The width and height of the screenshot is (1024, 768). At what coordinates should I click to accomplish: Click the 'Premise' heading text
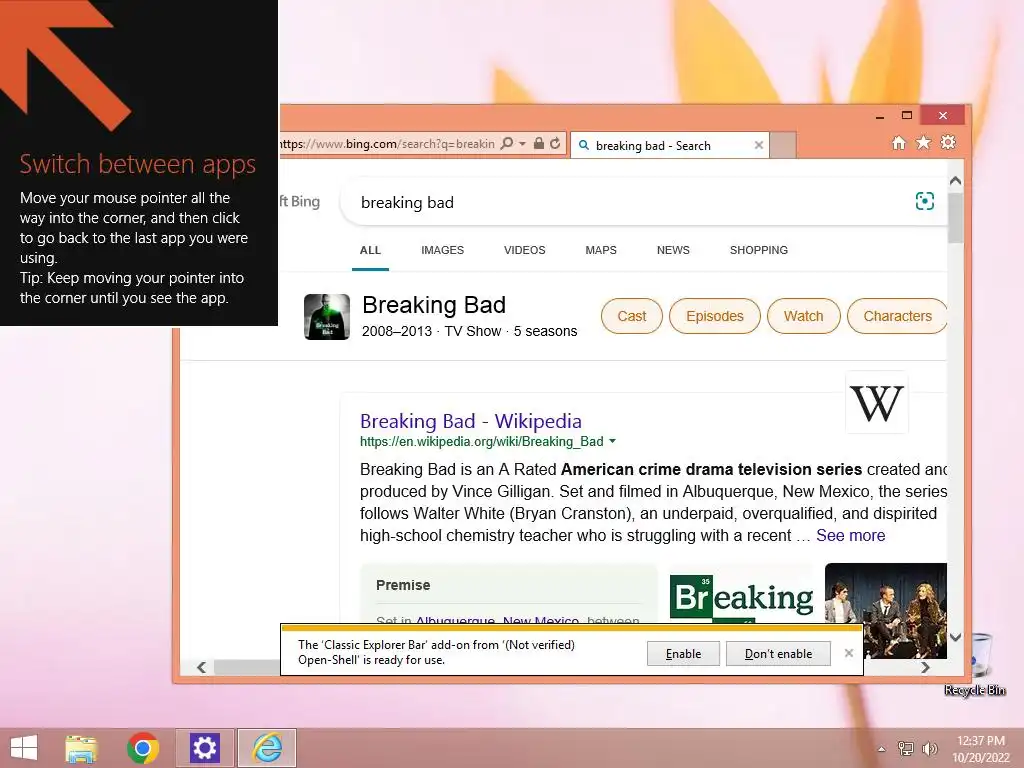[403, 585]
